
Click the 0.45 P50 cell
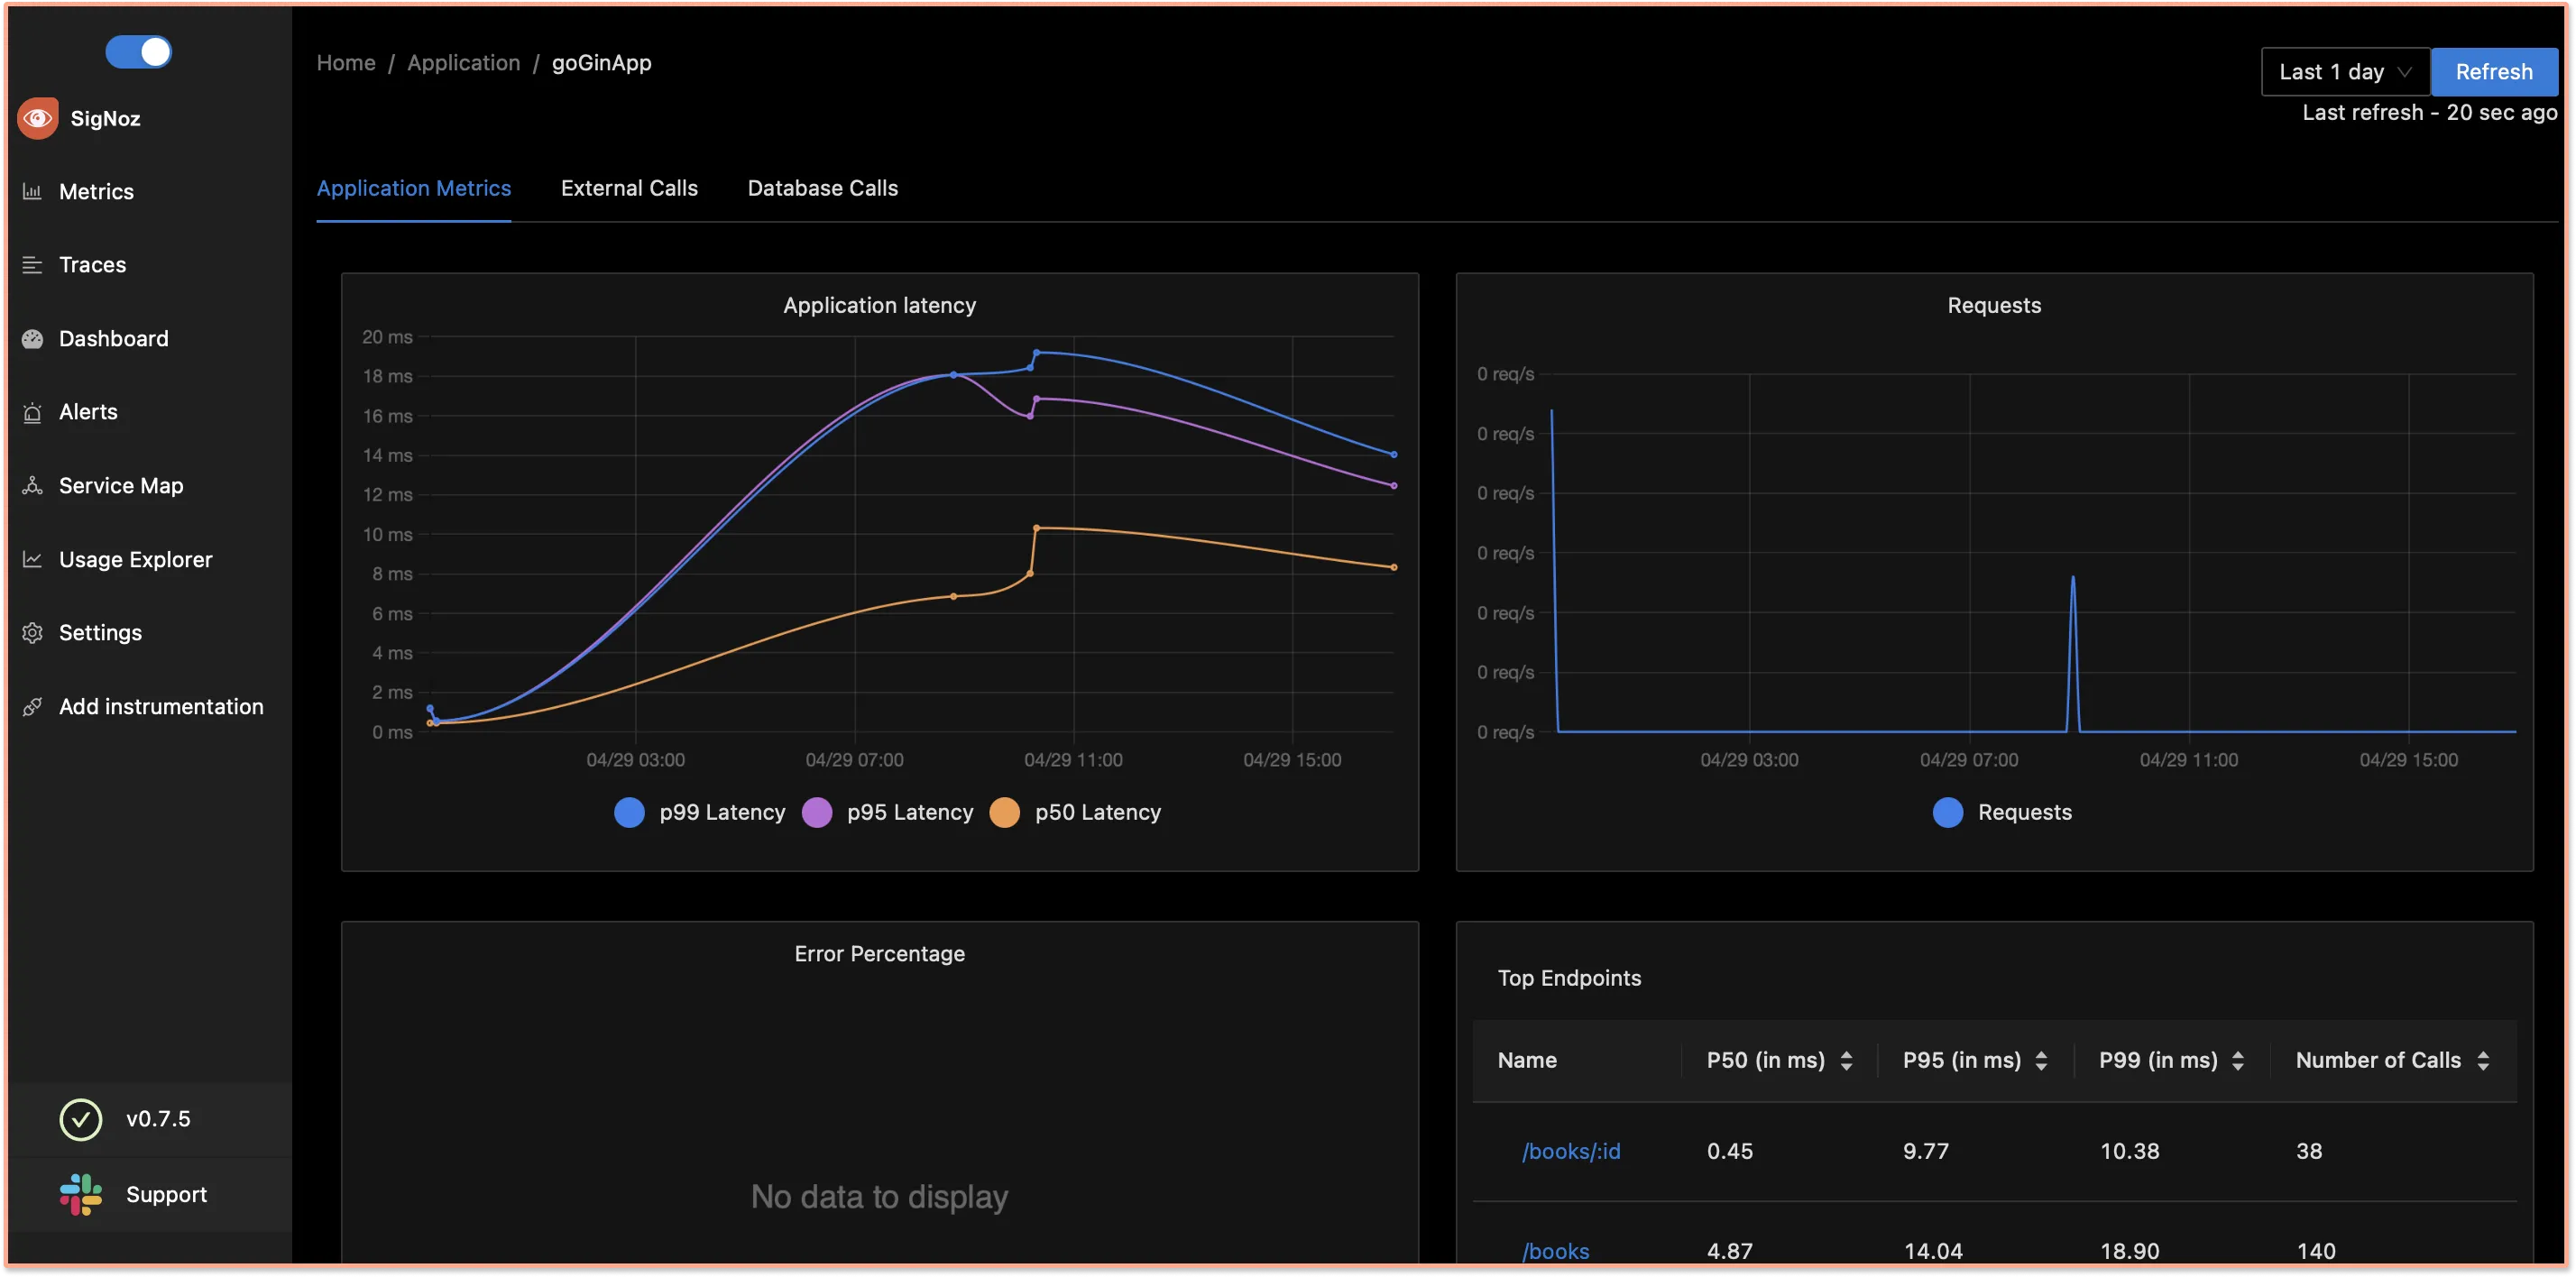tap(1729, 1151)
